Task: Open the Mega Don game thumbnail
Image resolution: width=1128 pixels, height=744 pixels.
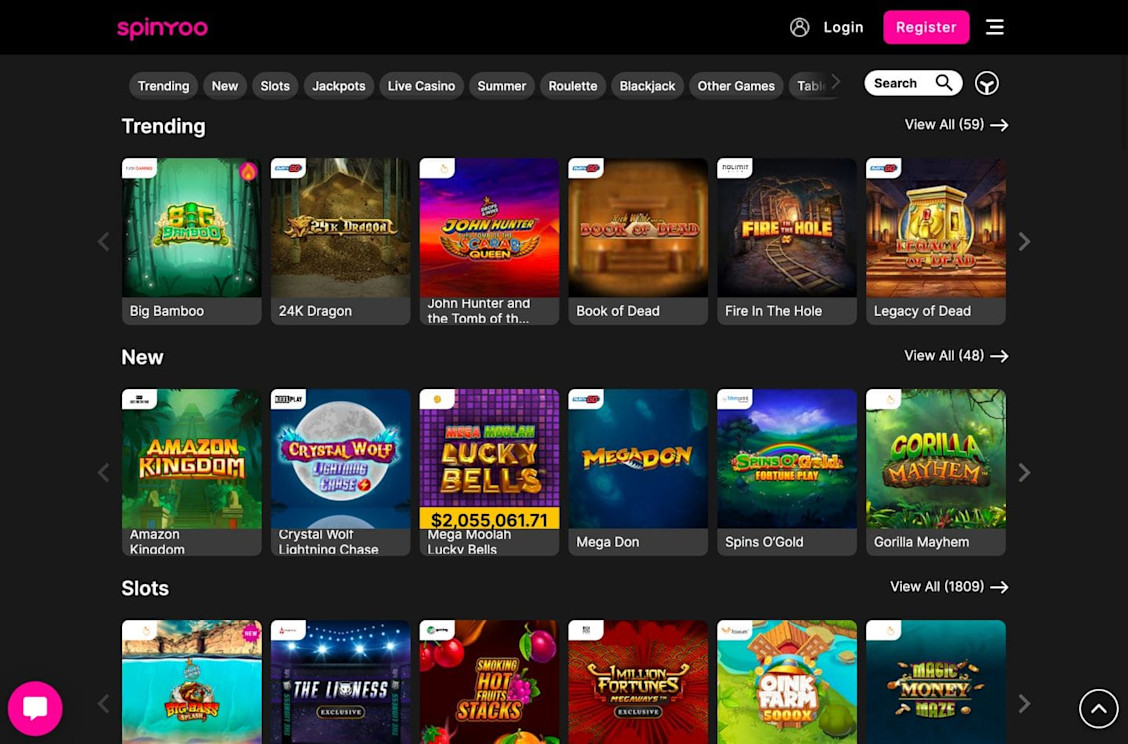Action: (638, 458)
